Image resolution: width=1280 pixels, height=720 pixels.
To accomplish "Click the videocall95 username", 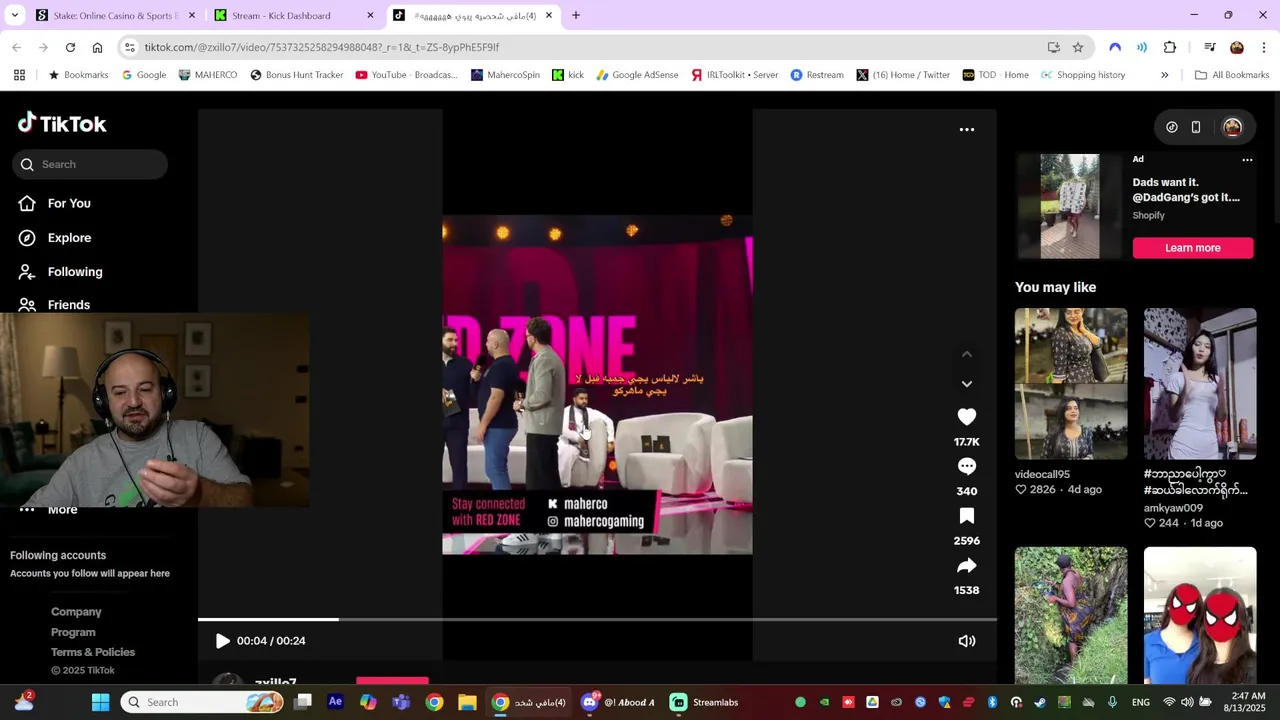I will [1042, 474].
